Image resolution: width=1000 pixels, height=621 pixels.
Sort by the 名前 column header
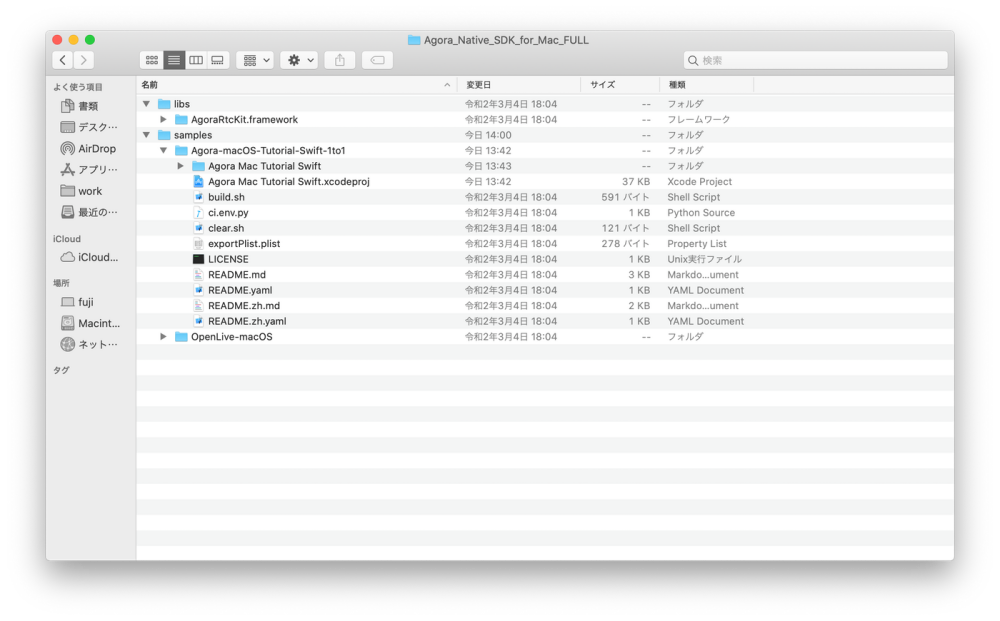click(x=297, y=85)
